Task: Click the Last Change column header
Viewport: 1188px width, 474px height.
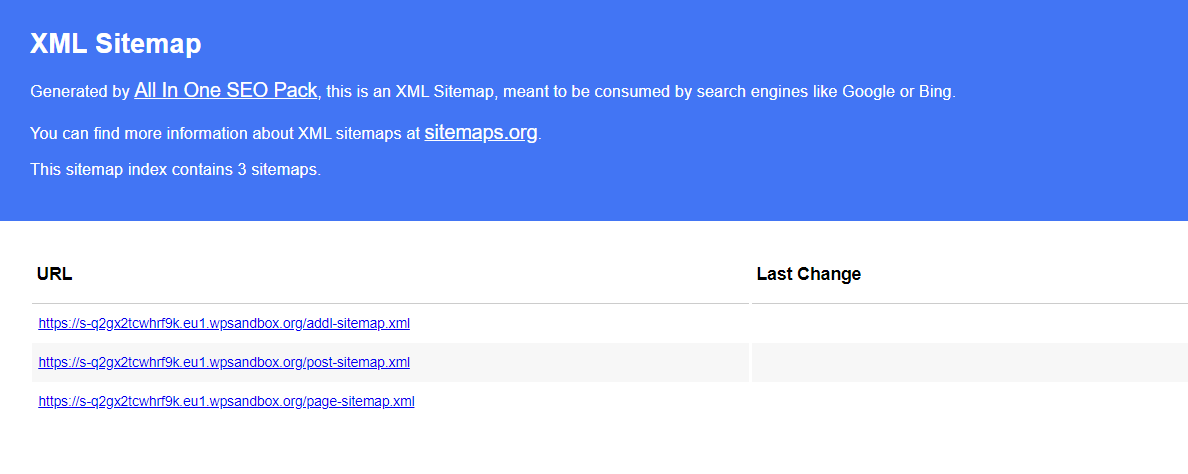Action: 808,274
